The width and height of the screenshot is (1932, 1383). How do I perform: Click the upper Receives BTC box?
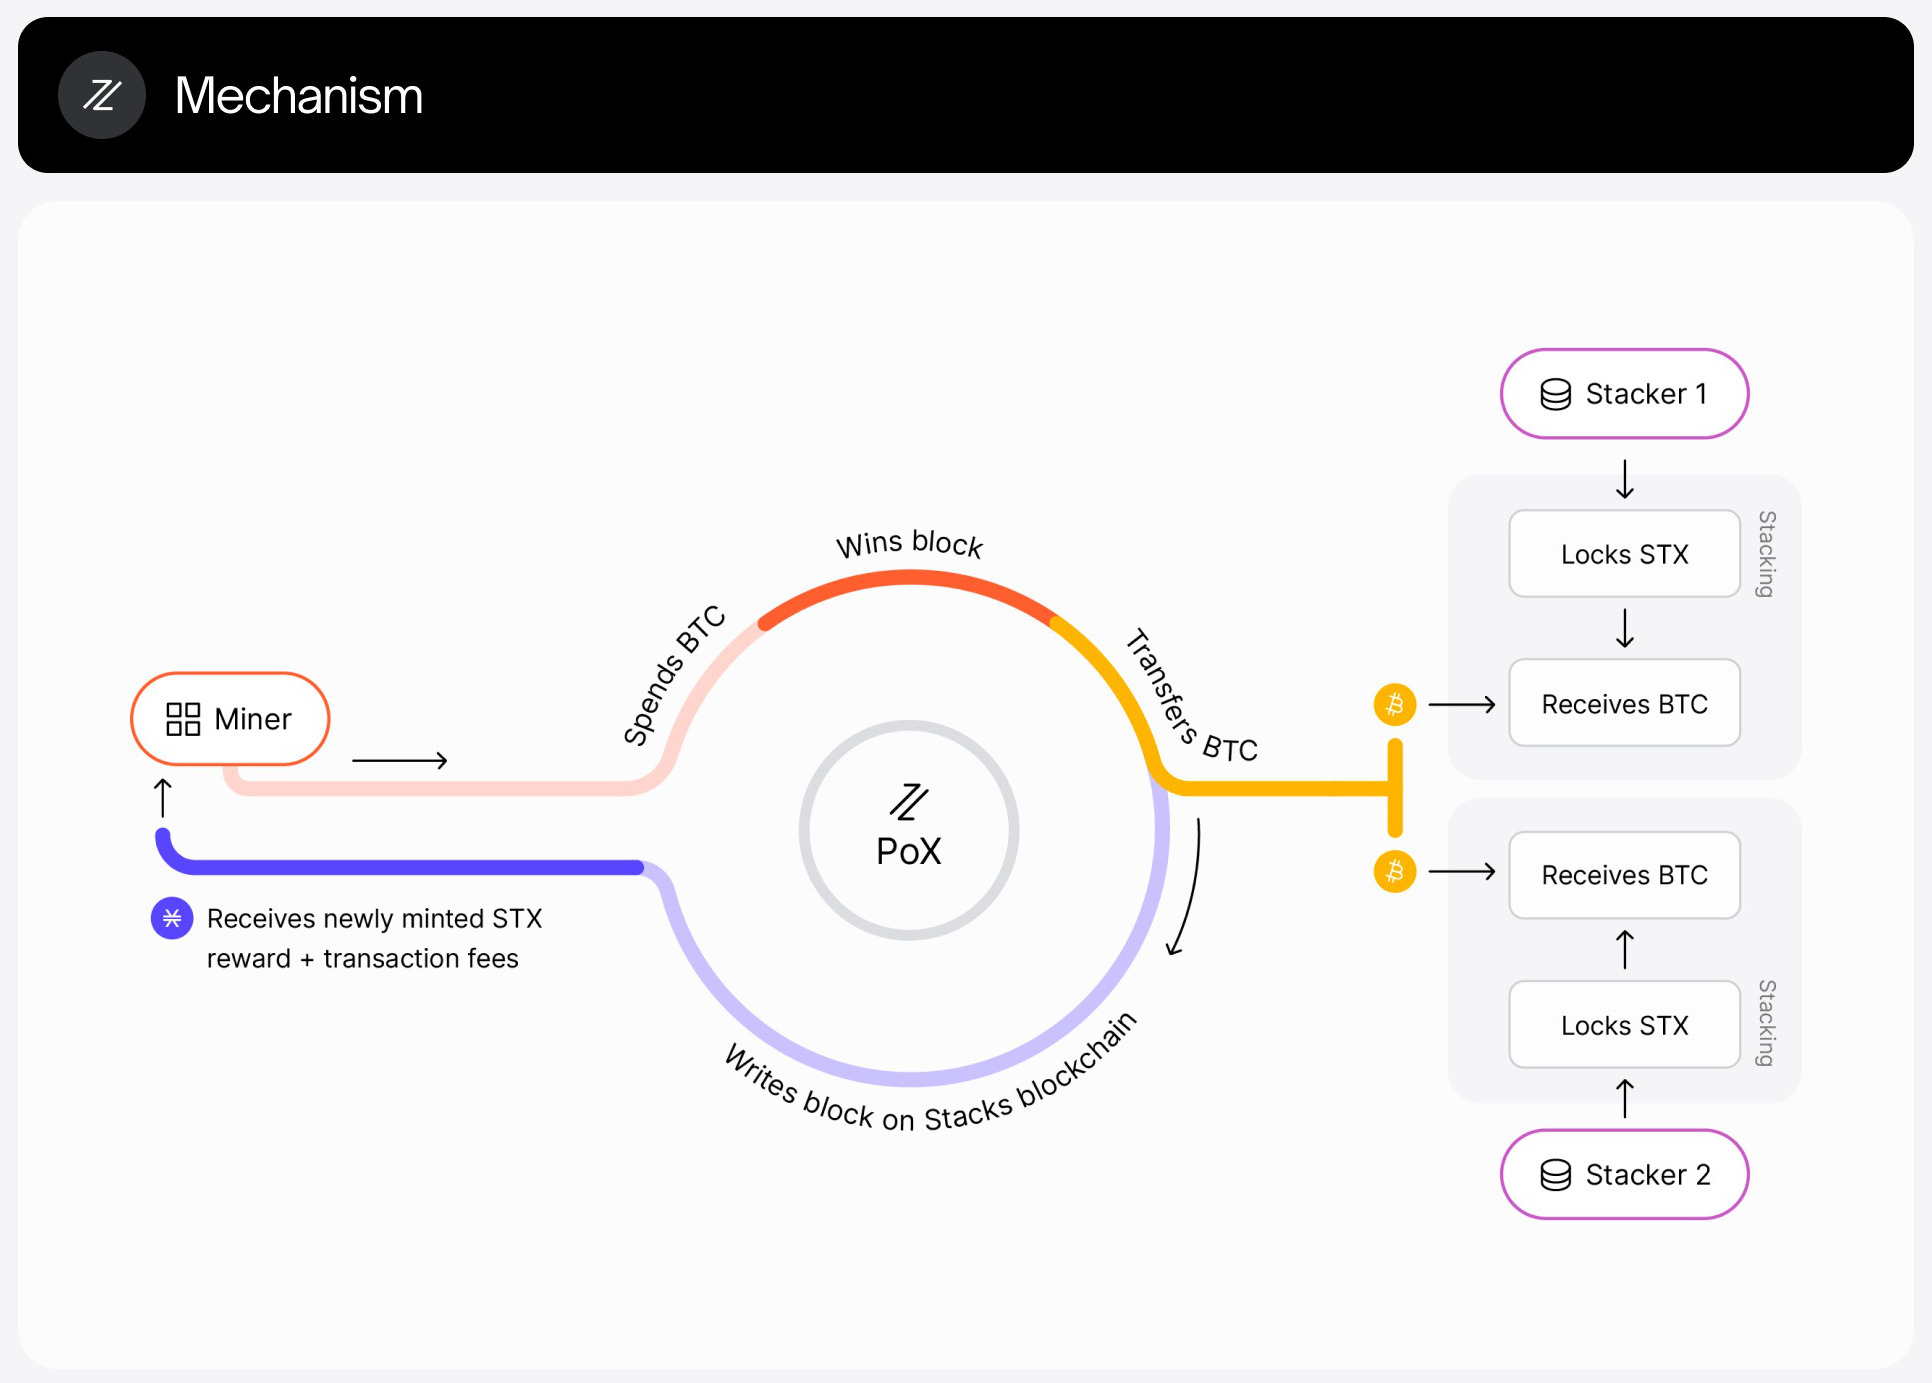(1624, 704)
